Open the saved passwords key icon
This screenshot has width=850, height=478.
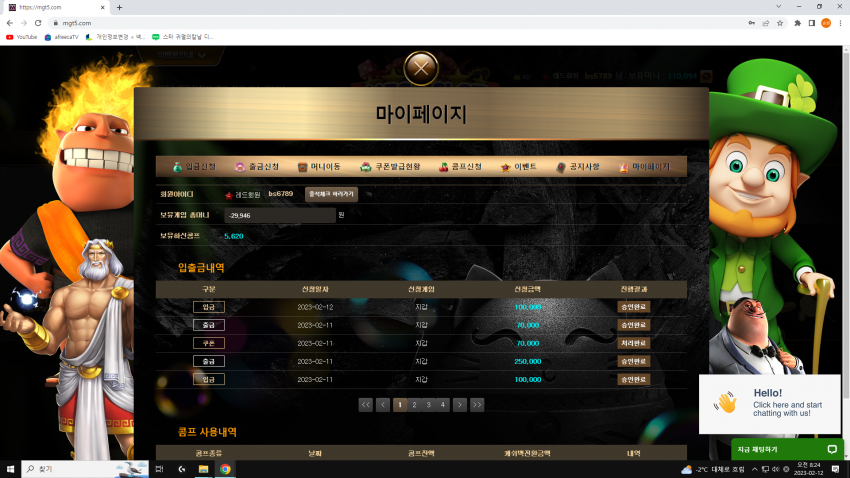click(751, 23)
